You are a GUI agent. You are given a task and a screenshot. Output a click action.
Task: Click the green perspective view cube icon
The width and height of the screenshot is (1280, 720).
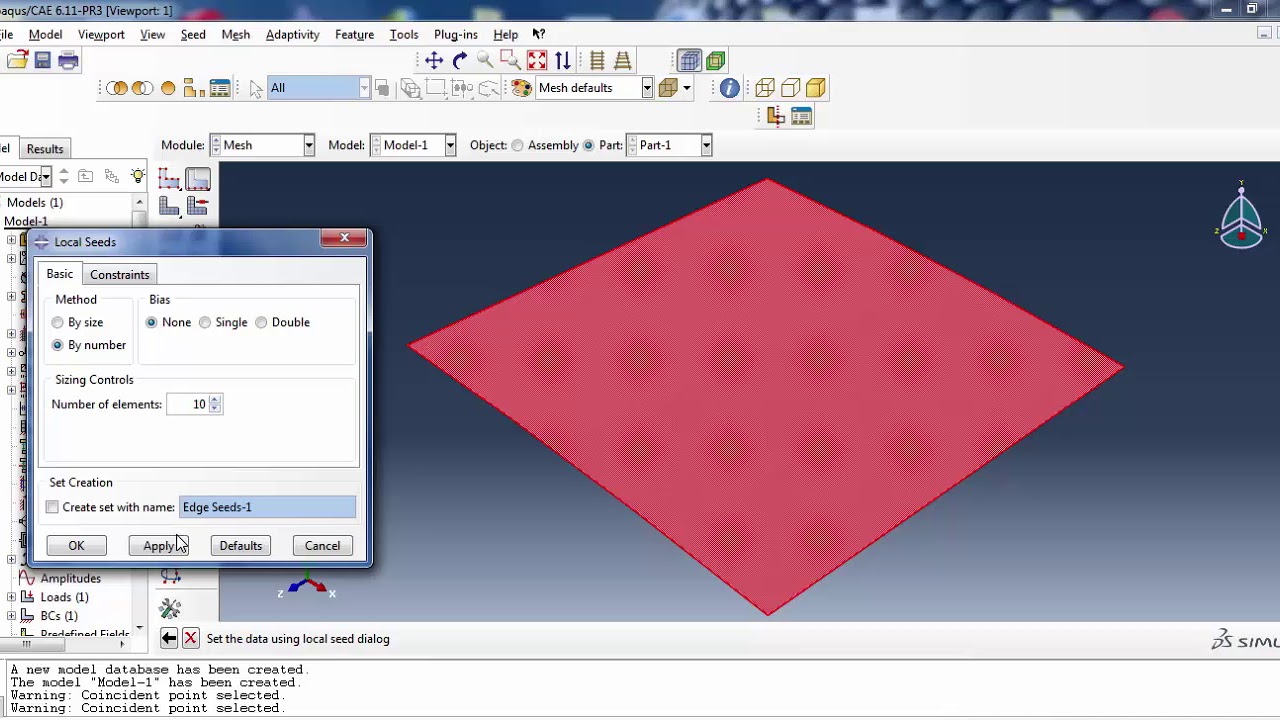click(715, 61)
